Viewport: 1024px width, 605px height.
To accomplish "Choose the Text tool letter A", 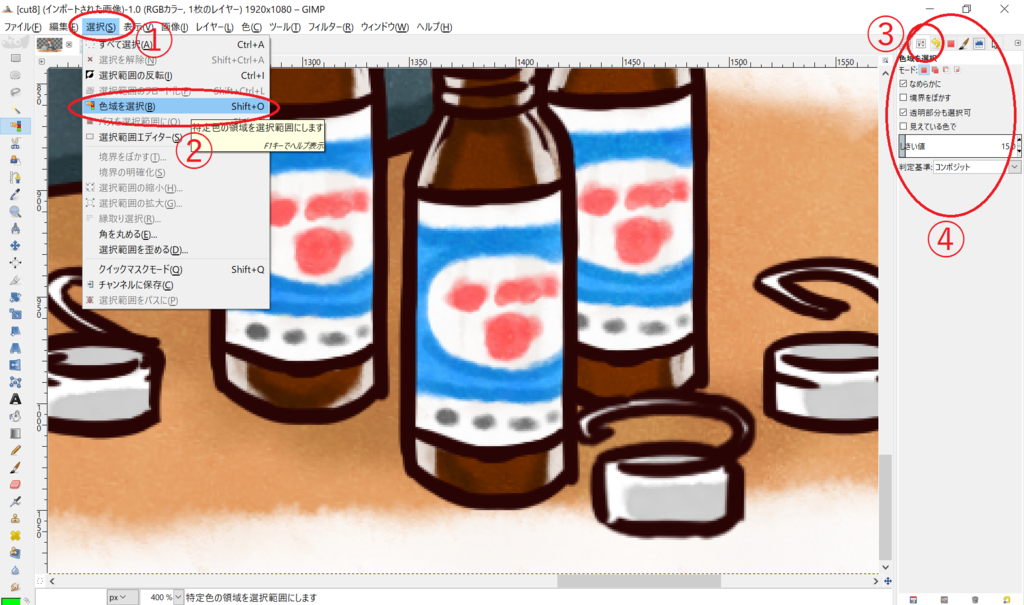I will pos(15,399).
